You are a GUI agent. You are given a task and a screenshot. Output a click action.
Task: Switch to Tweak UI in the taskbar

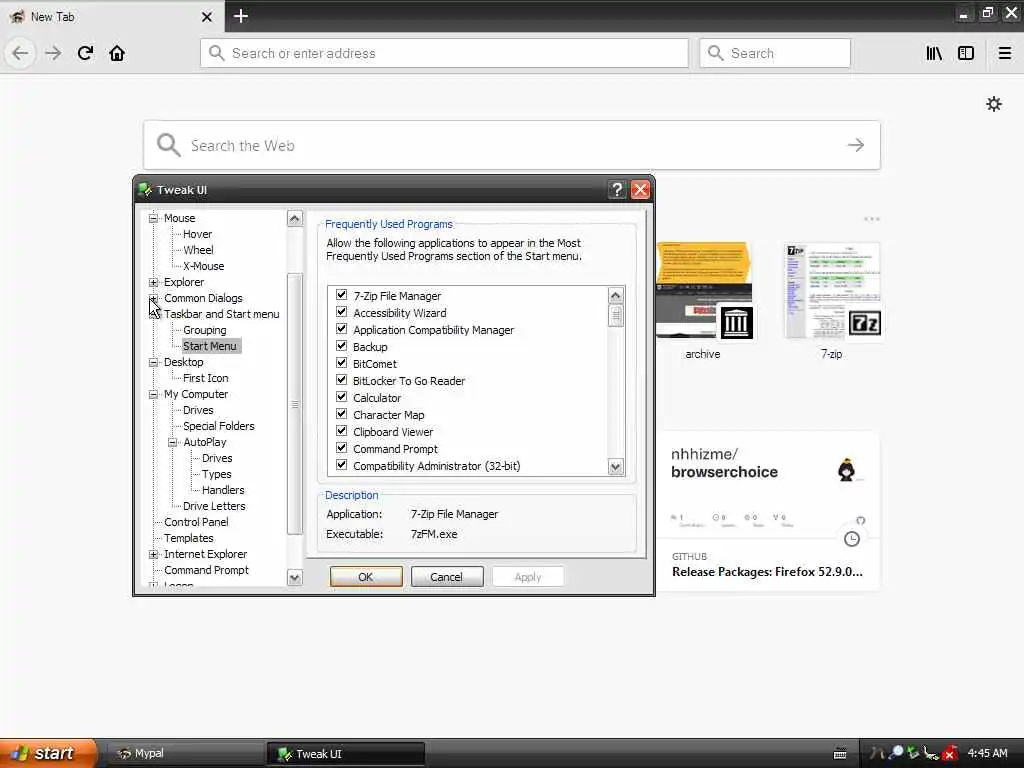(346, 754)
